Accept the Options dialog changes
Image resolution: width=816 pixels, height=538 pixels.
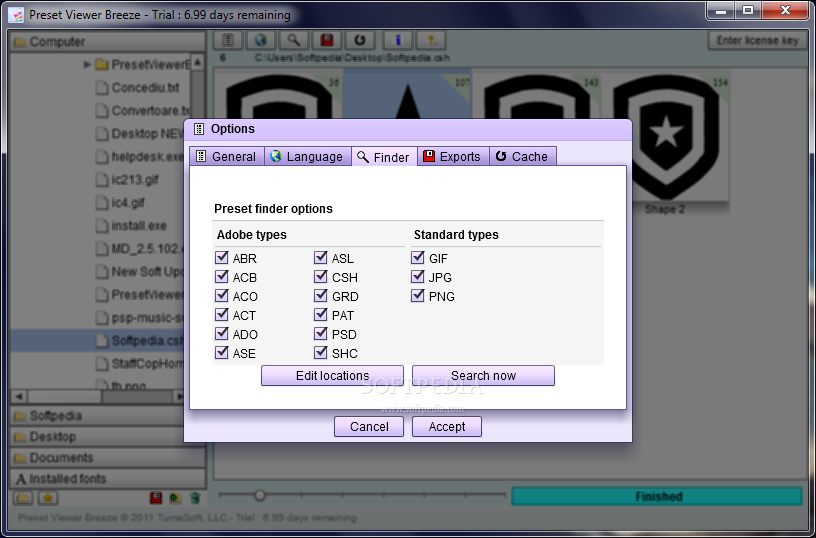coord(447,427)
